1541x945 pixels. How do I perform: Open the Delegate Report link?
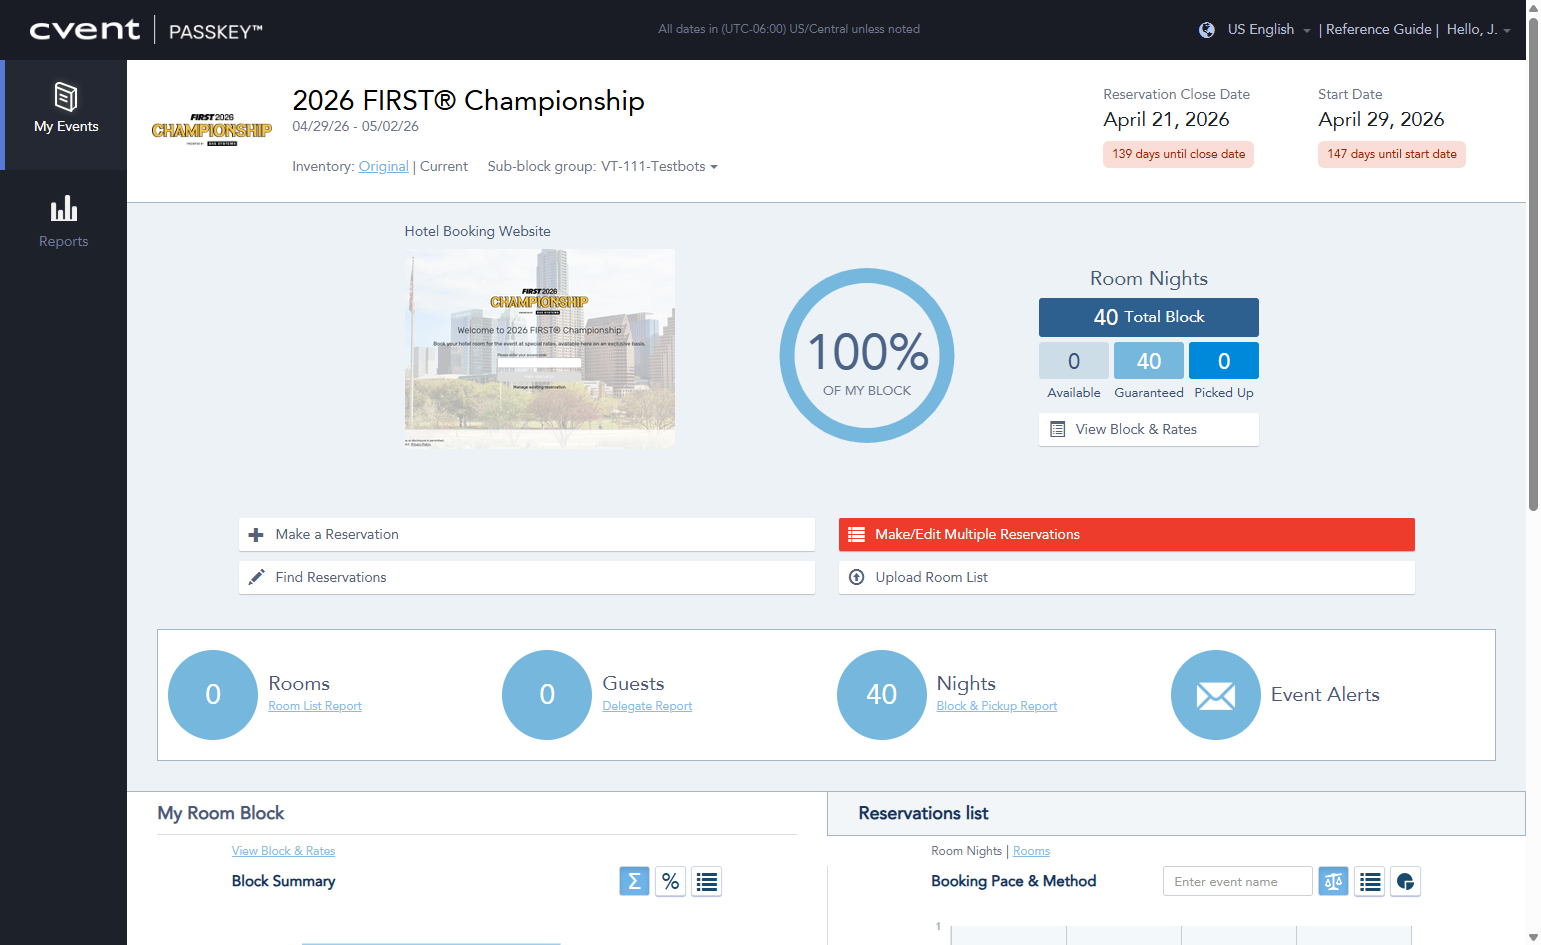pyautogui.click(x=647, y=706)
